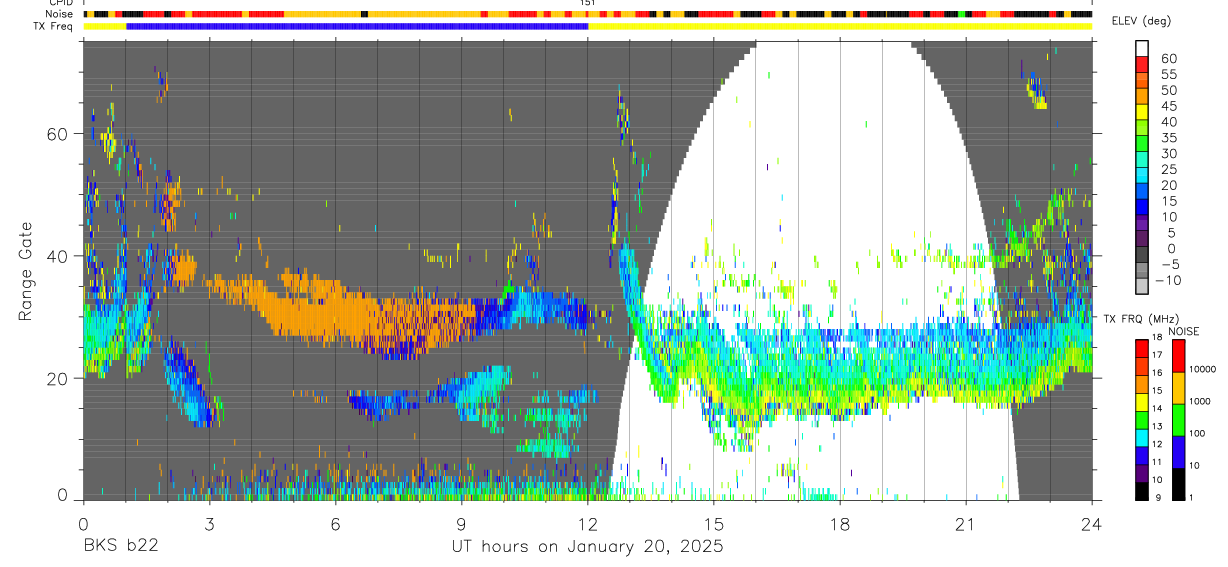Viewport: 1228px width, 567px height.
Task: Click the 'Noise' row label at top left
Action: click(x=61, y=14)
